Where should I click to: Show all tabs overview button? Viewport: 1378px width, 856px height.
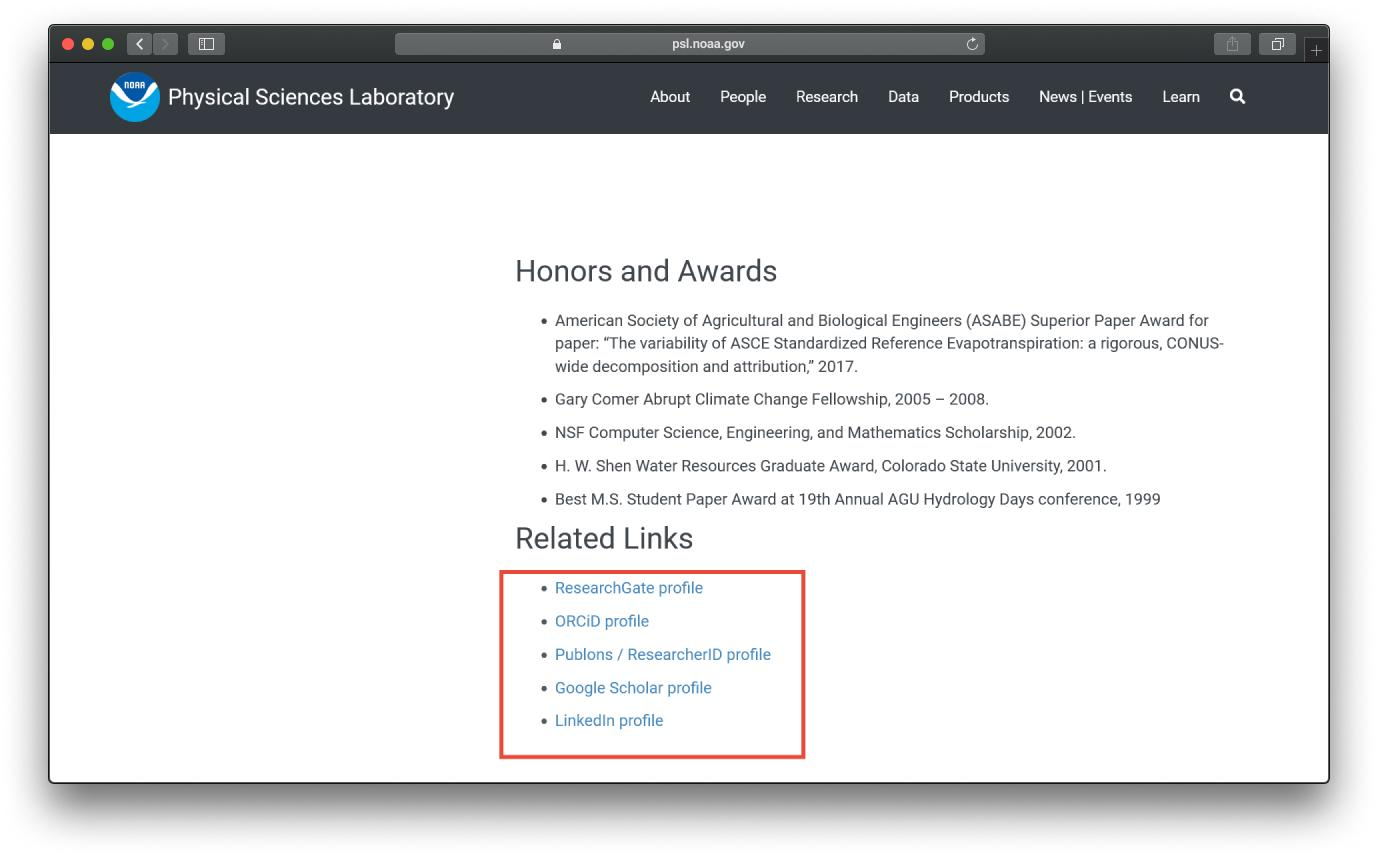(x=1277, y=44)
